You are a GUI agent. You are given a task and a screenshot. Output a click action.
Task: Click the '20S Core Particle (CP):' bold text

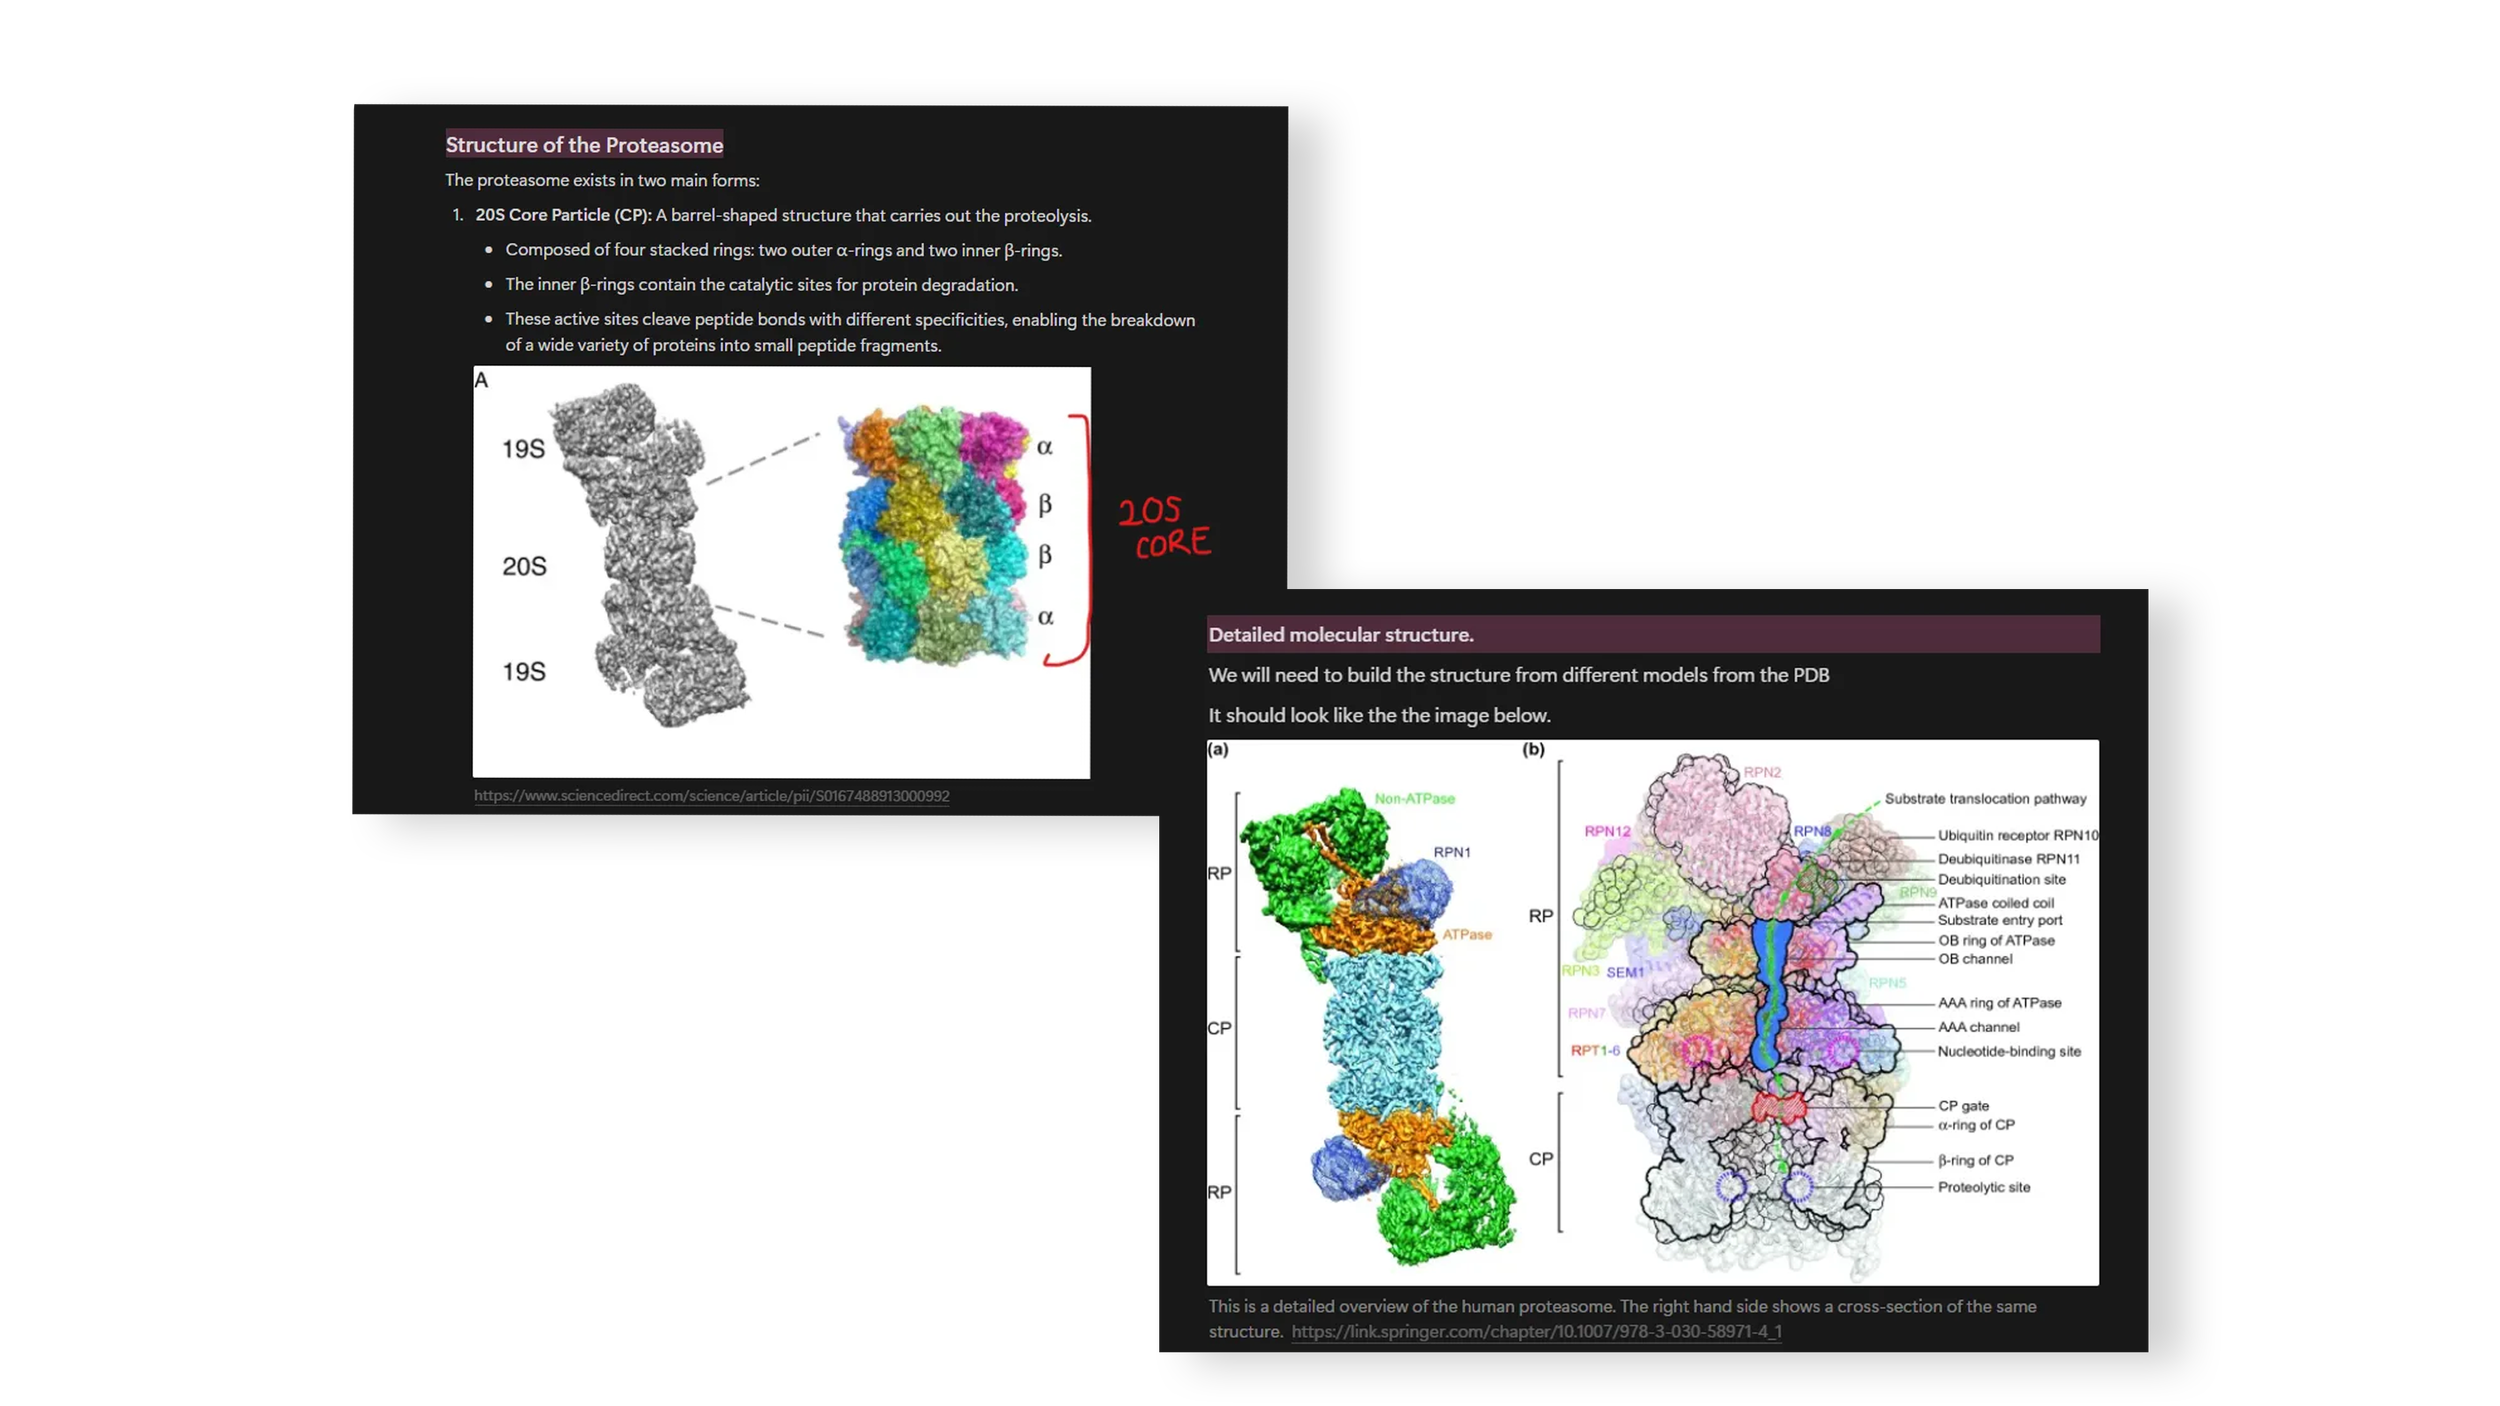[563, 215]
